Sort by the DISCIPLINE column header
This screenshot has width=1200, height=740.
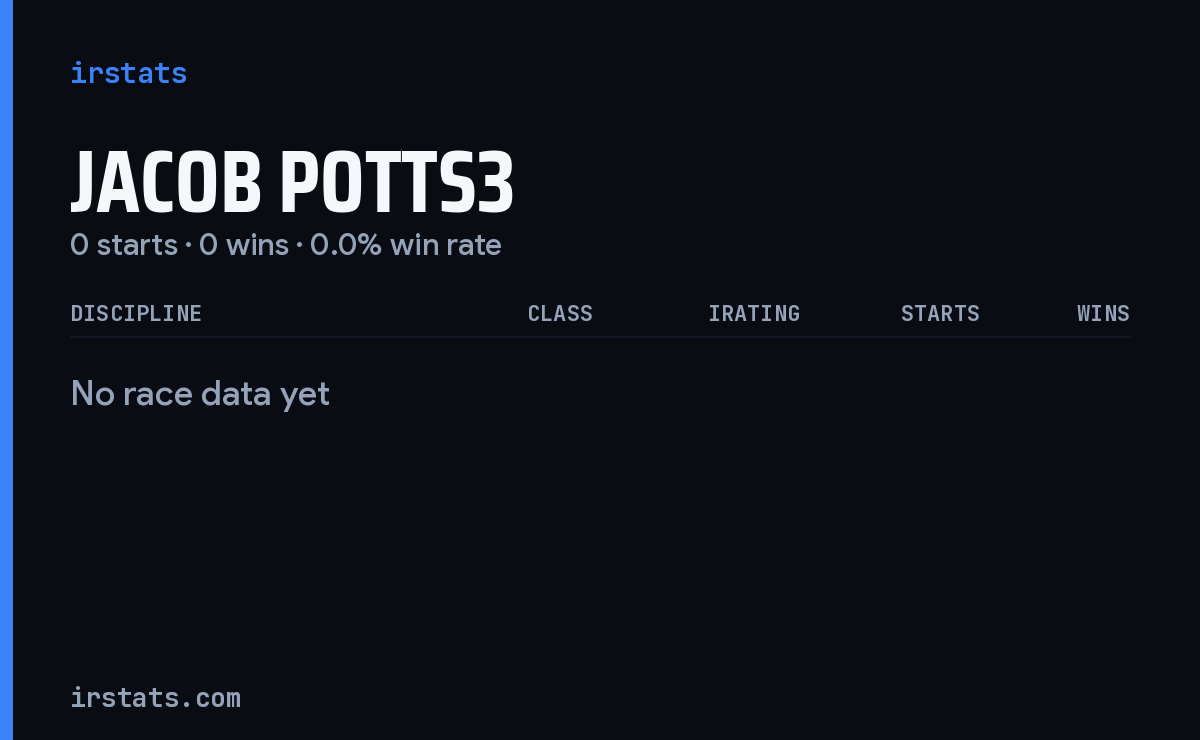click(x=136, y=313)
